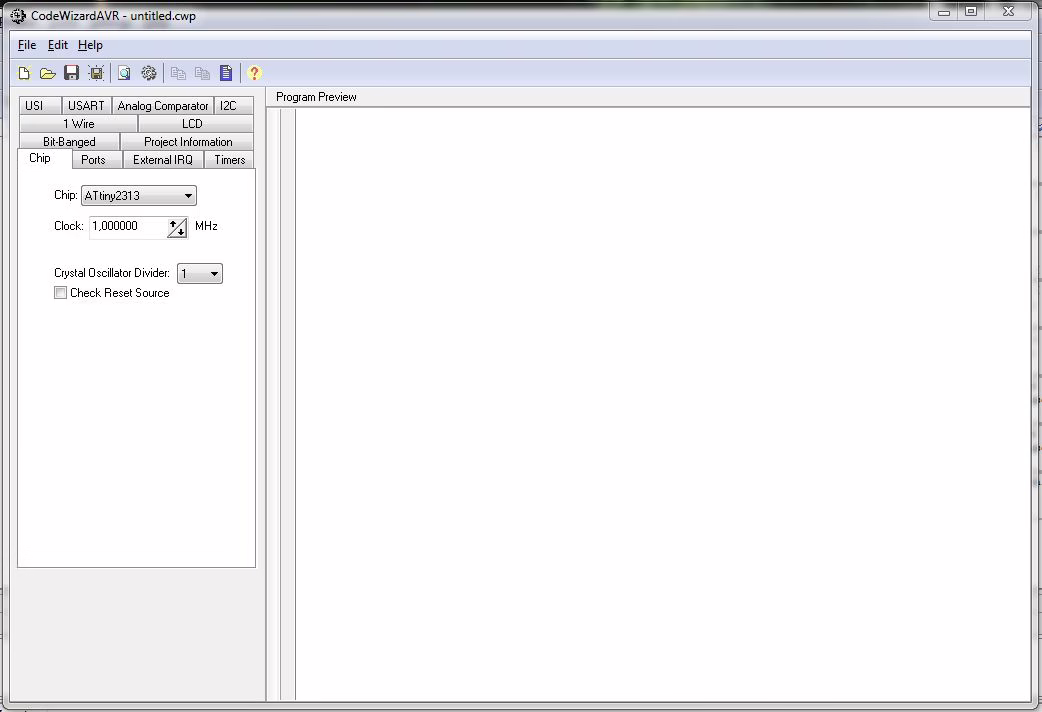Open the Project Information tab
The image size is (1042, 712).
(188, 142)
